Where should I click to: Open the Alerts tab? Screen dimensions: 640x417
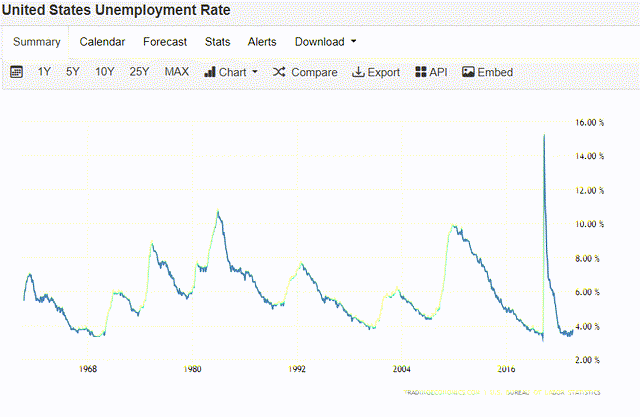tap(262, 42)
